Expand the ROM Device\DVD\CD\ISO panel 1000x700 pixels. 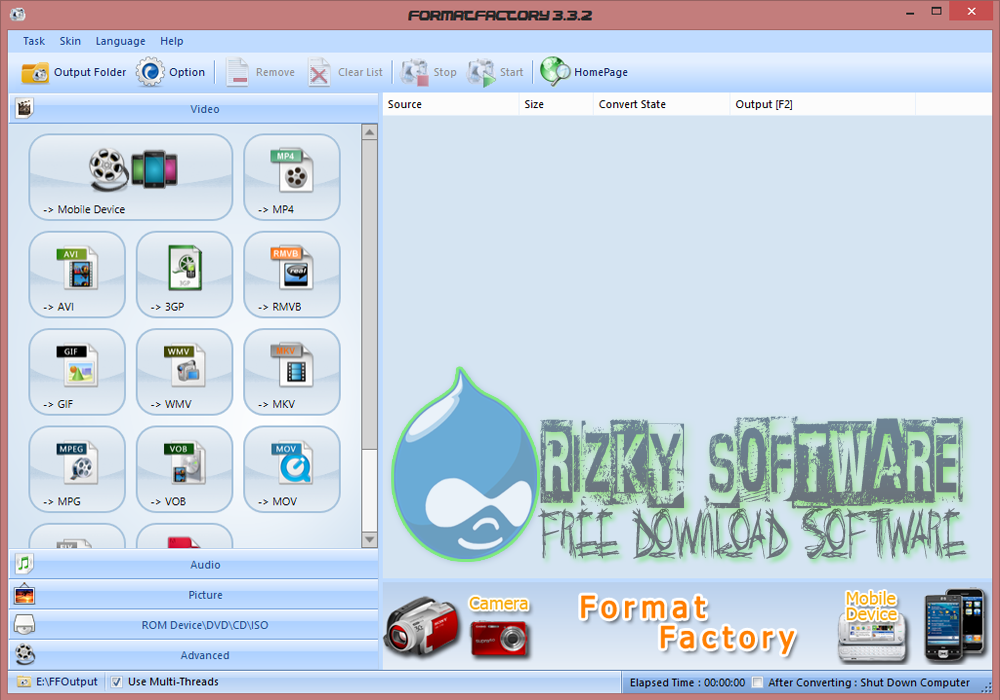point(194,625)
